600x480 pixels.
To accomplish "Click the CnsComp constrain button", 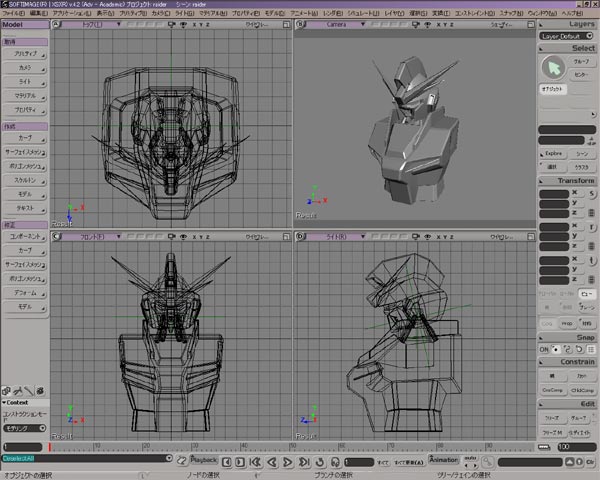I will point(553,390).
